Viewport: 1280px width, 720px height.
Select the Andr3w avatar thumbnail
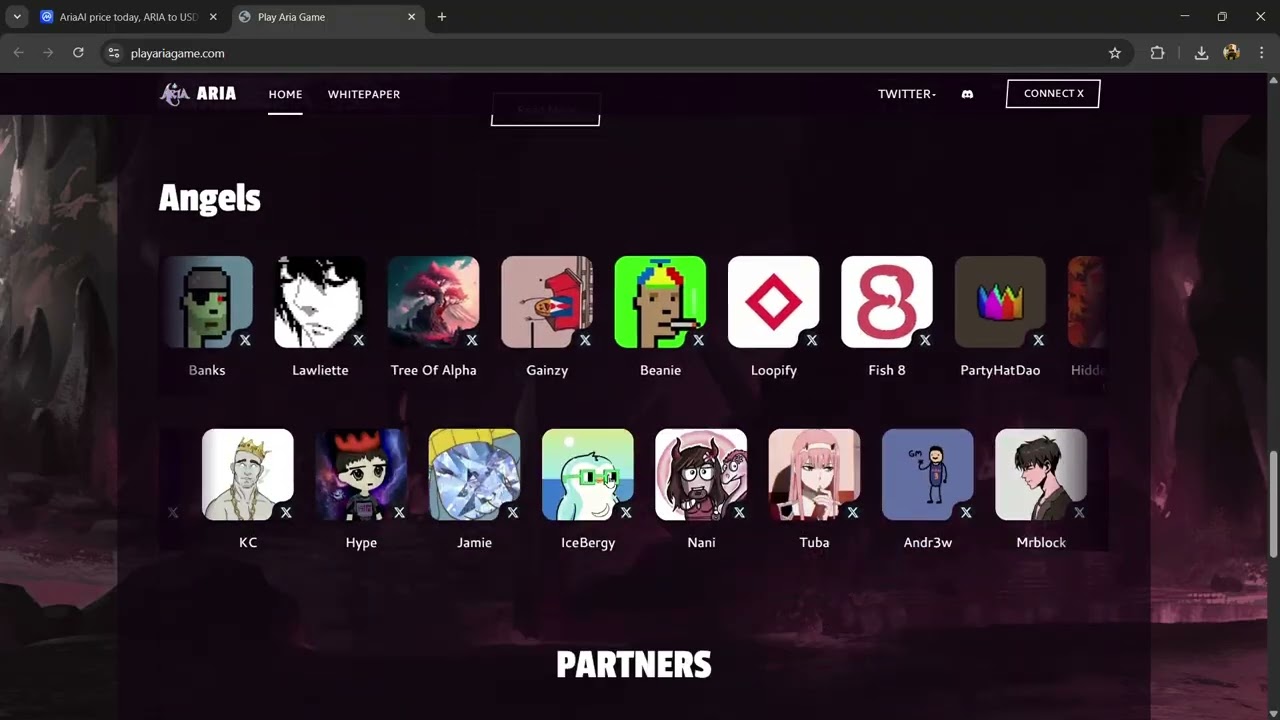(928, 474)
